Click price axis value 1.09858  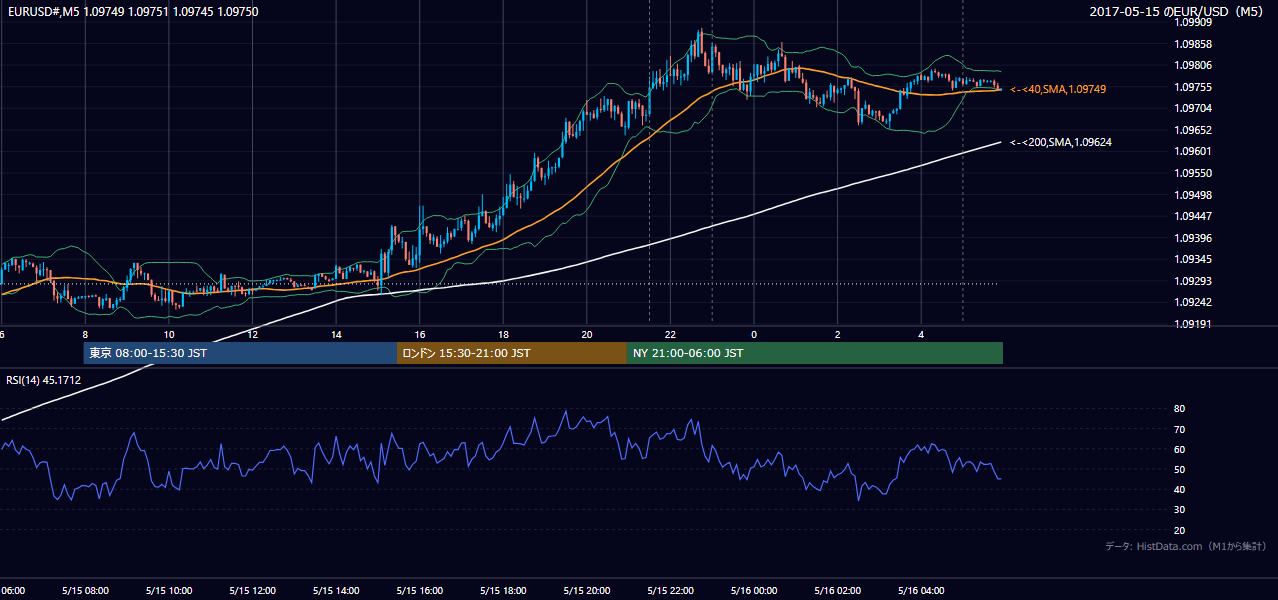[x=1193, y=44]
